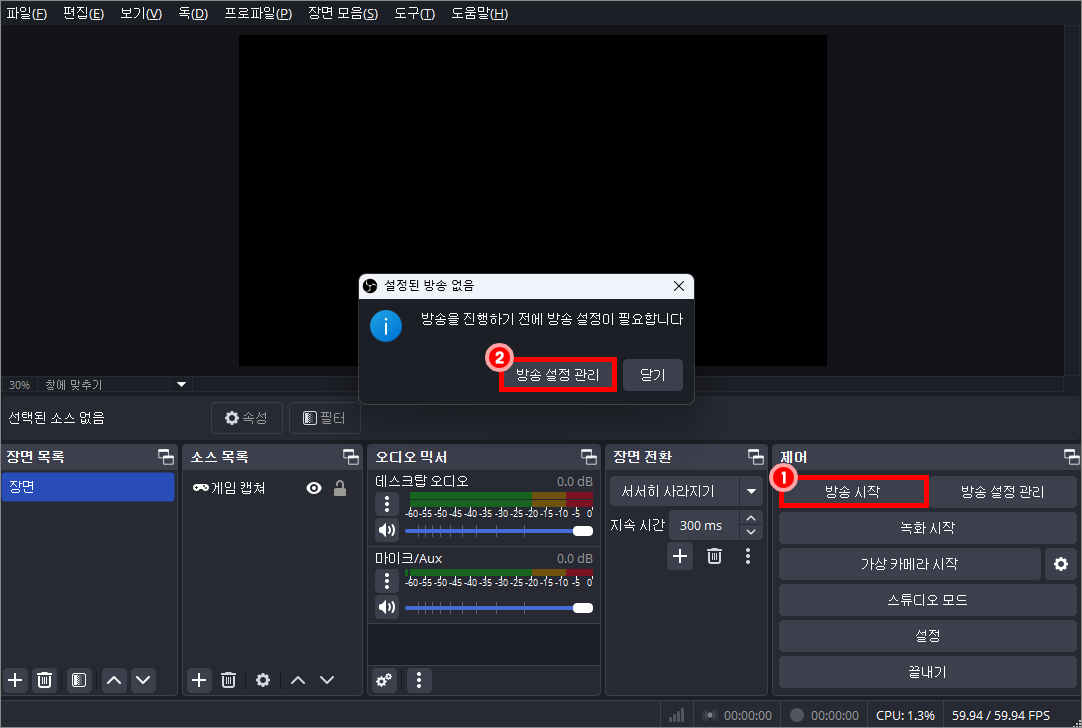Click 방송 설정 관리 in dialog
The height and width of the screenshot is (728, 1082).
pos(558,375)
